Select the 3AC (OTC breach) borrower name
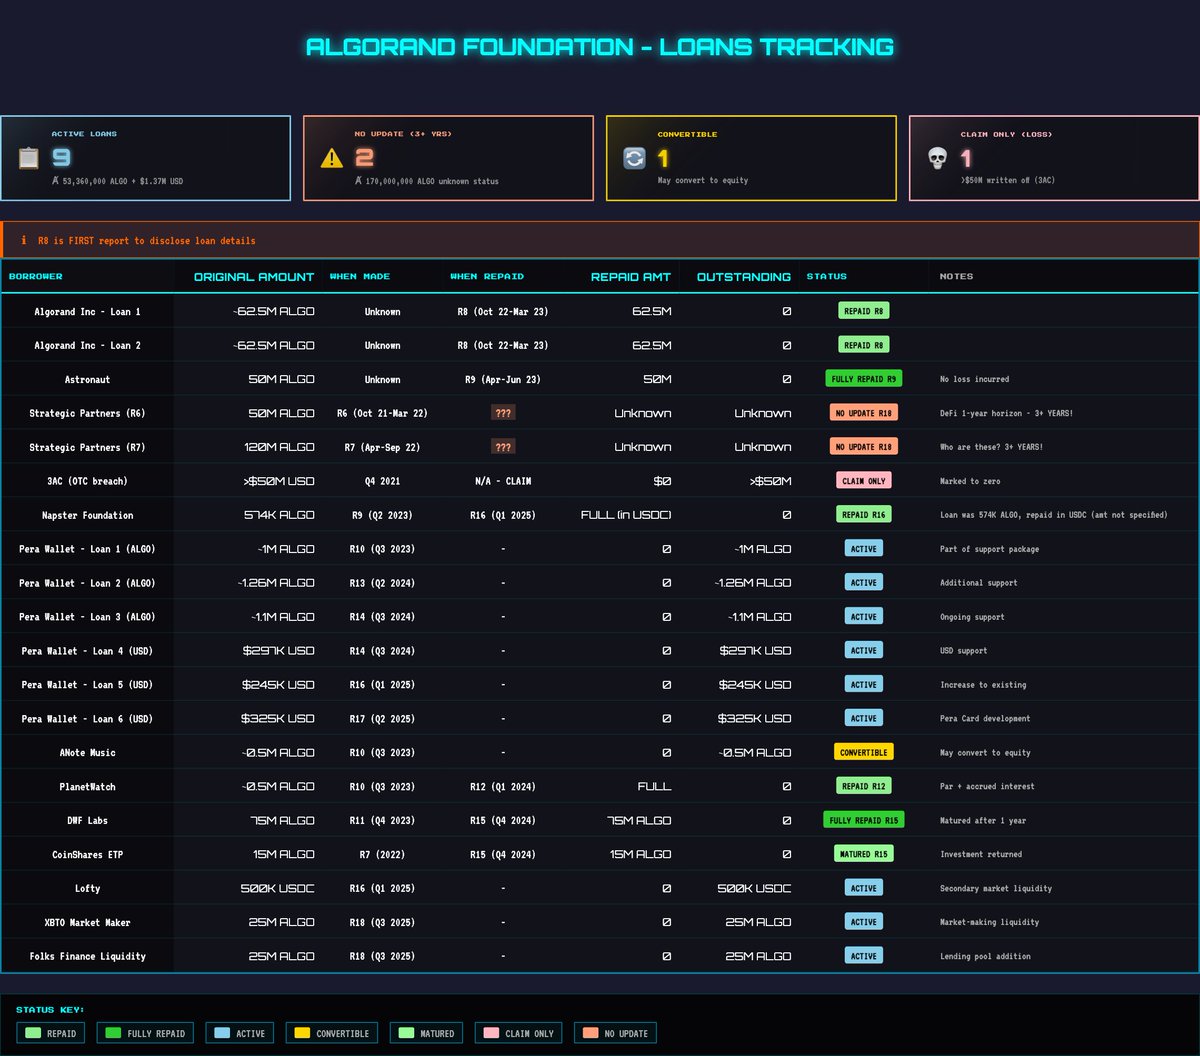Image resolution: width=1200 pixels, height=1056 pixels. [x=88, y=481]
